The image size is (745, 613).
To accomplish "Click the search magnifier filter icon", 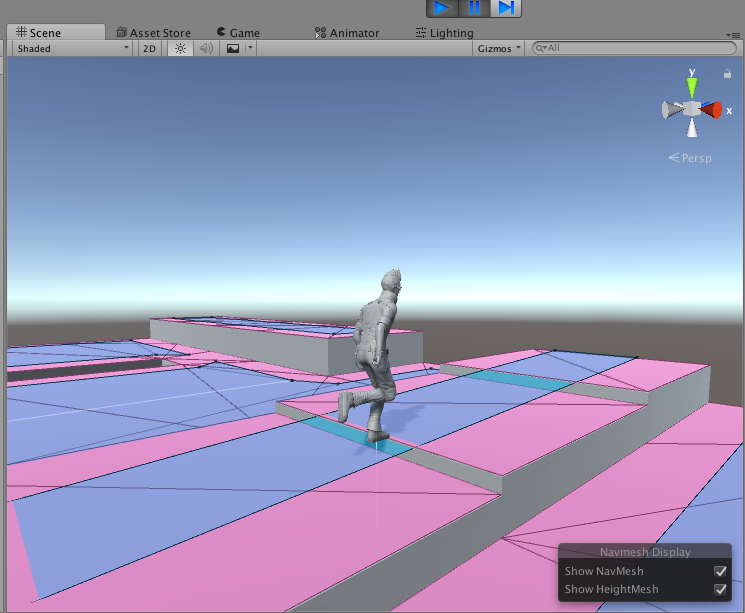I will click(541, 48).
